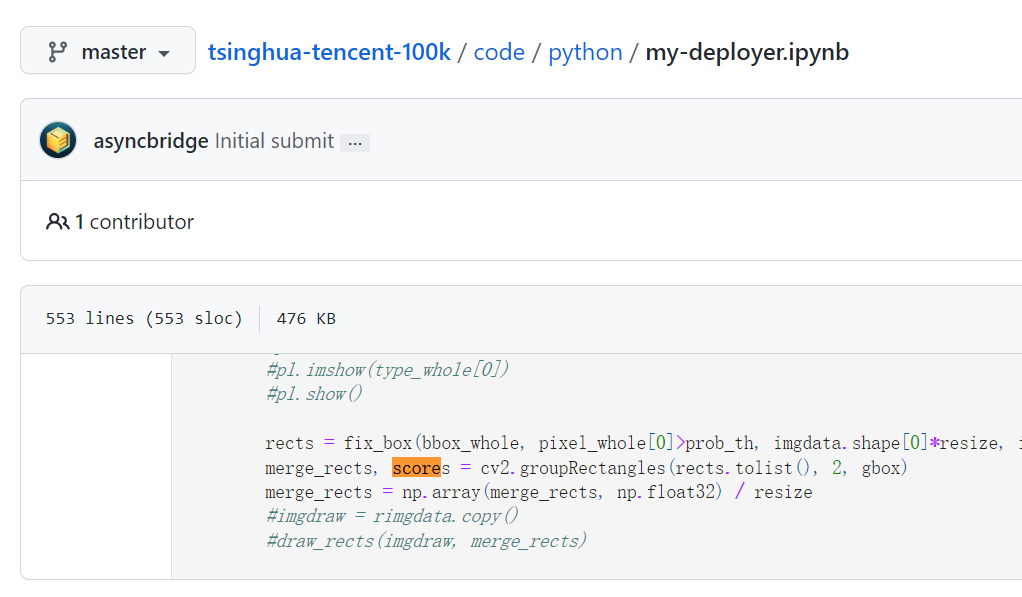Click the git branch icon
Screen dimensions: 1022x597
pos(57,51)
